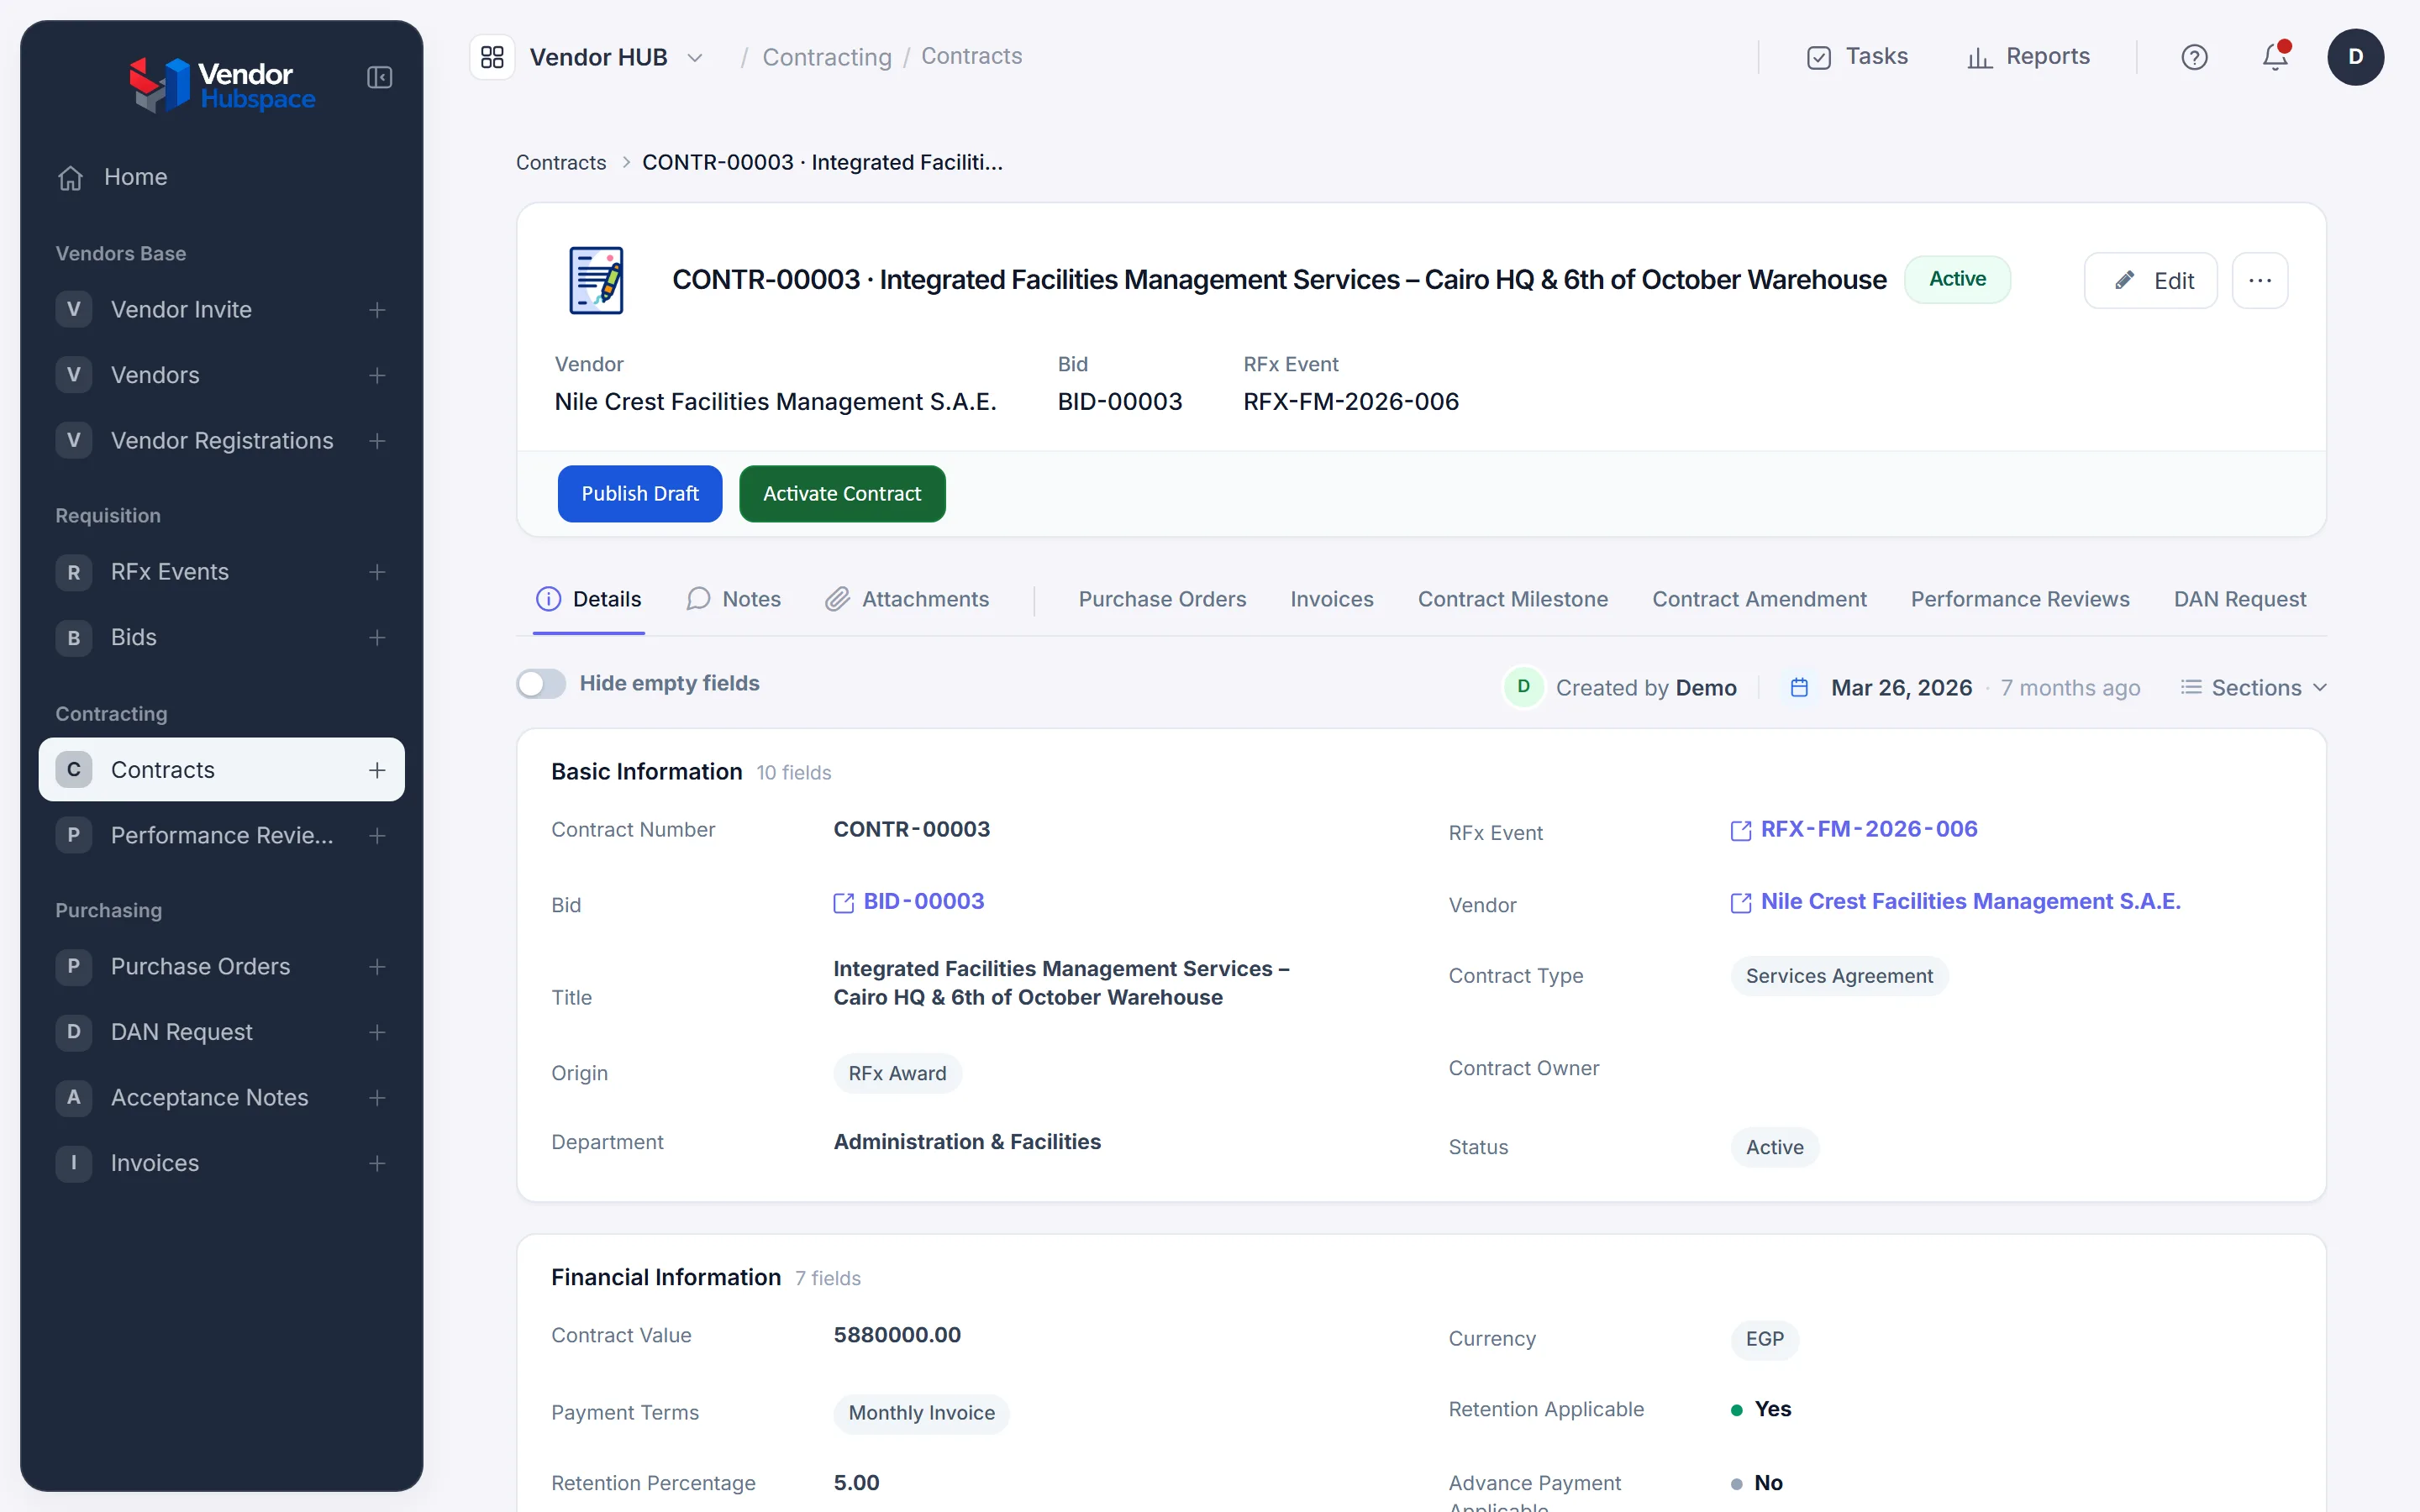Open Tasks in top bar
This screenshot has height=1512, width=2420.
[x=1858, y=57]
